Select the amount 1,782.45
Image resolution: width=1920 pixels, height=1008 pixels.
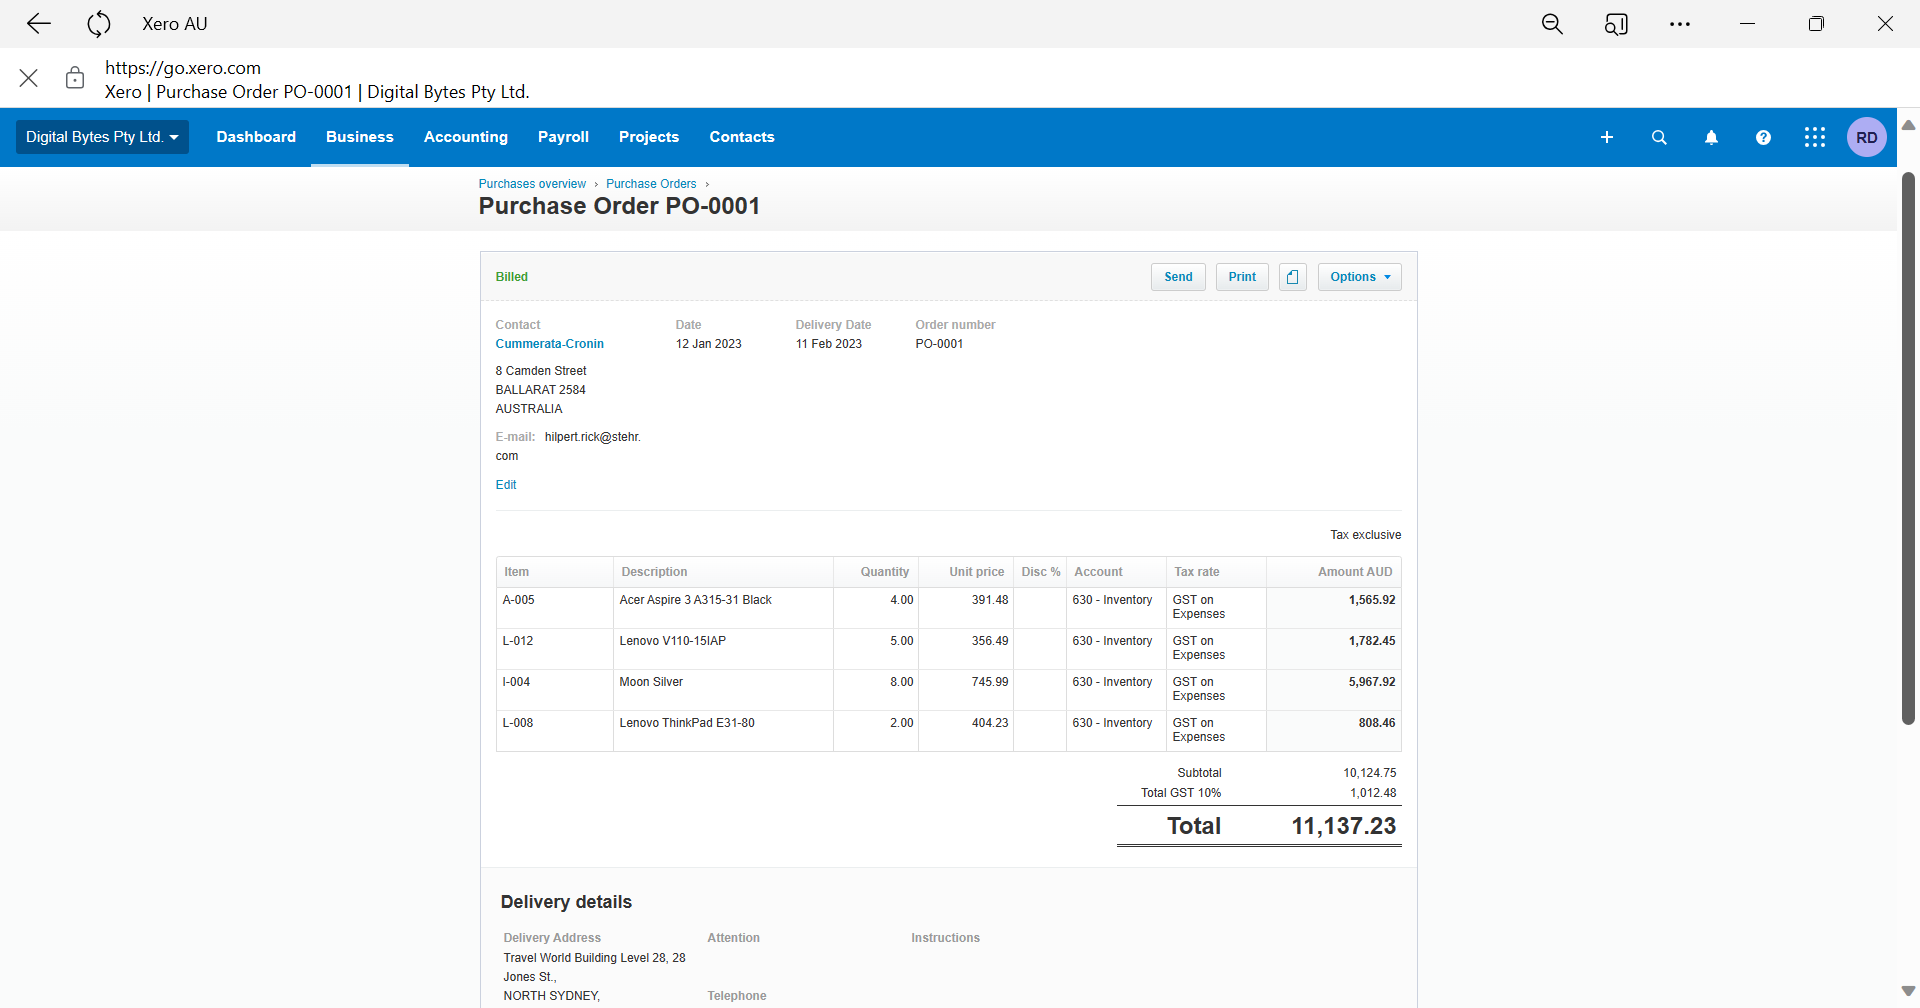click(1372, 641)
